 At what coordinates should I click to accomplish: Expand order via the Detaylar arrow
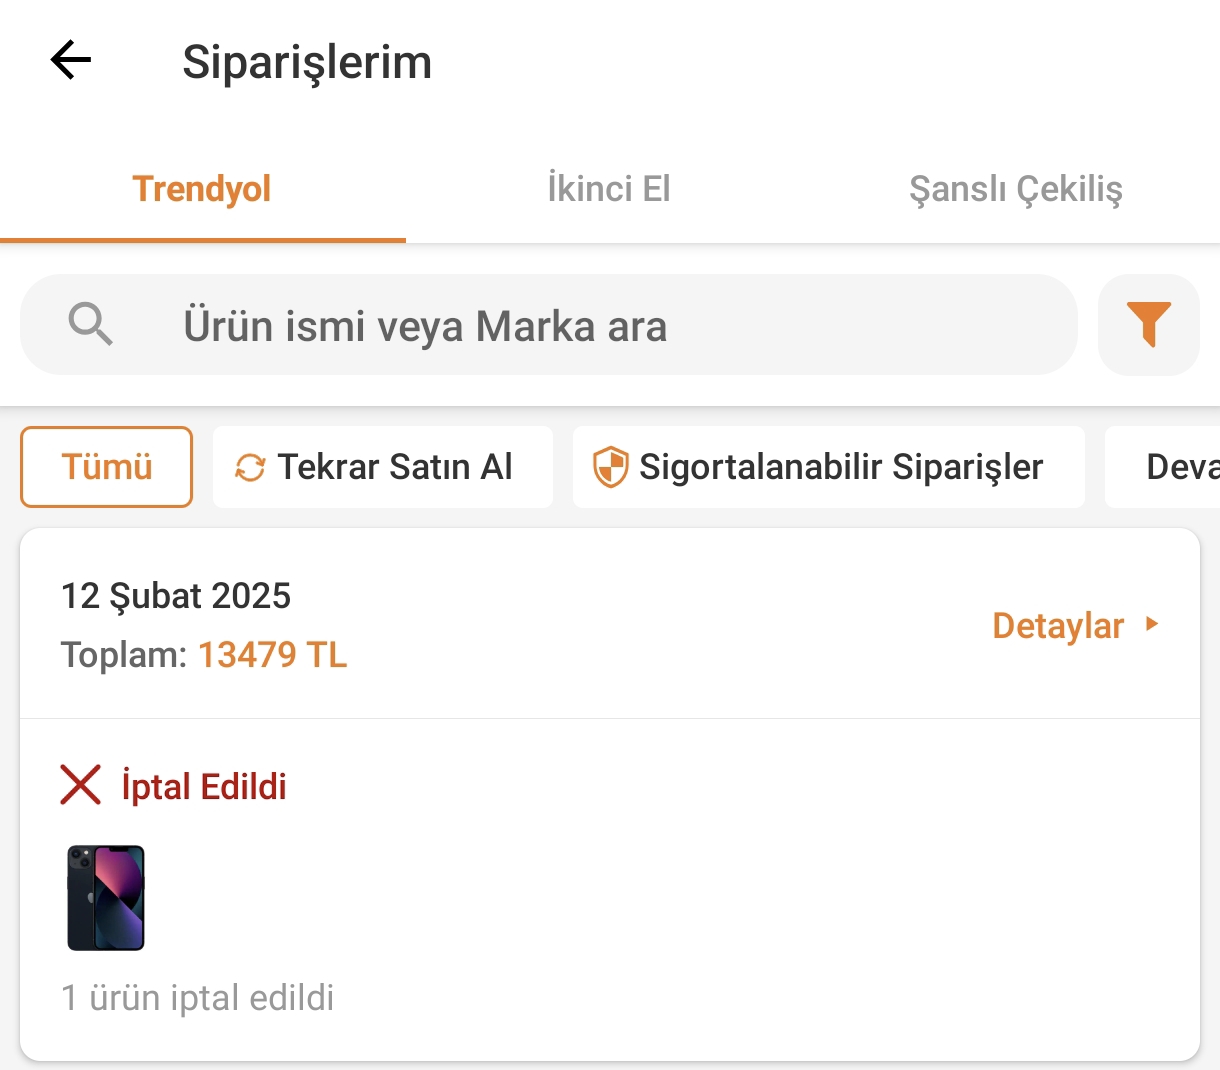1152,625
